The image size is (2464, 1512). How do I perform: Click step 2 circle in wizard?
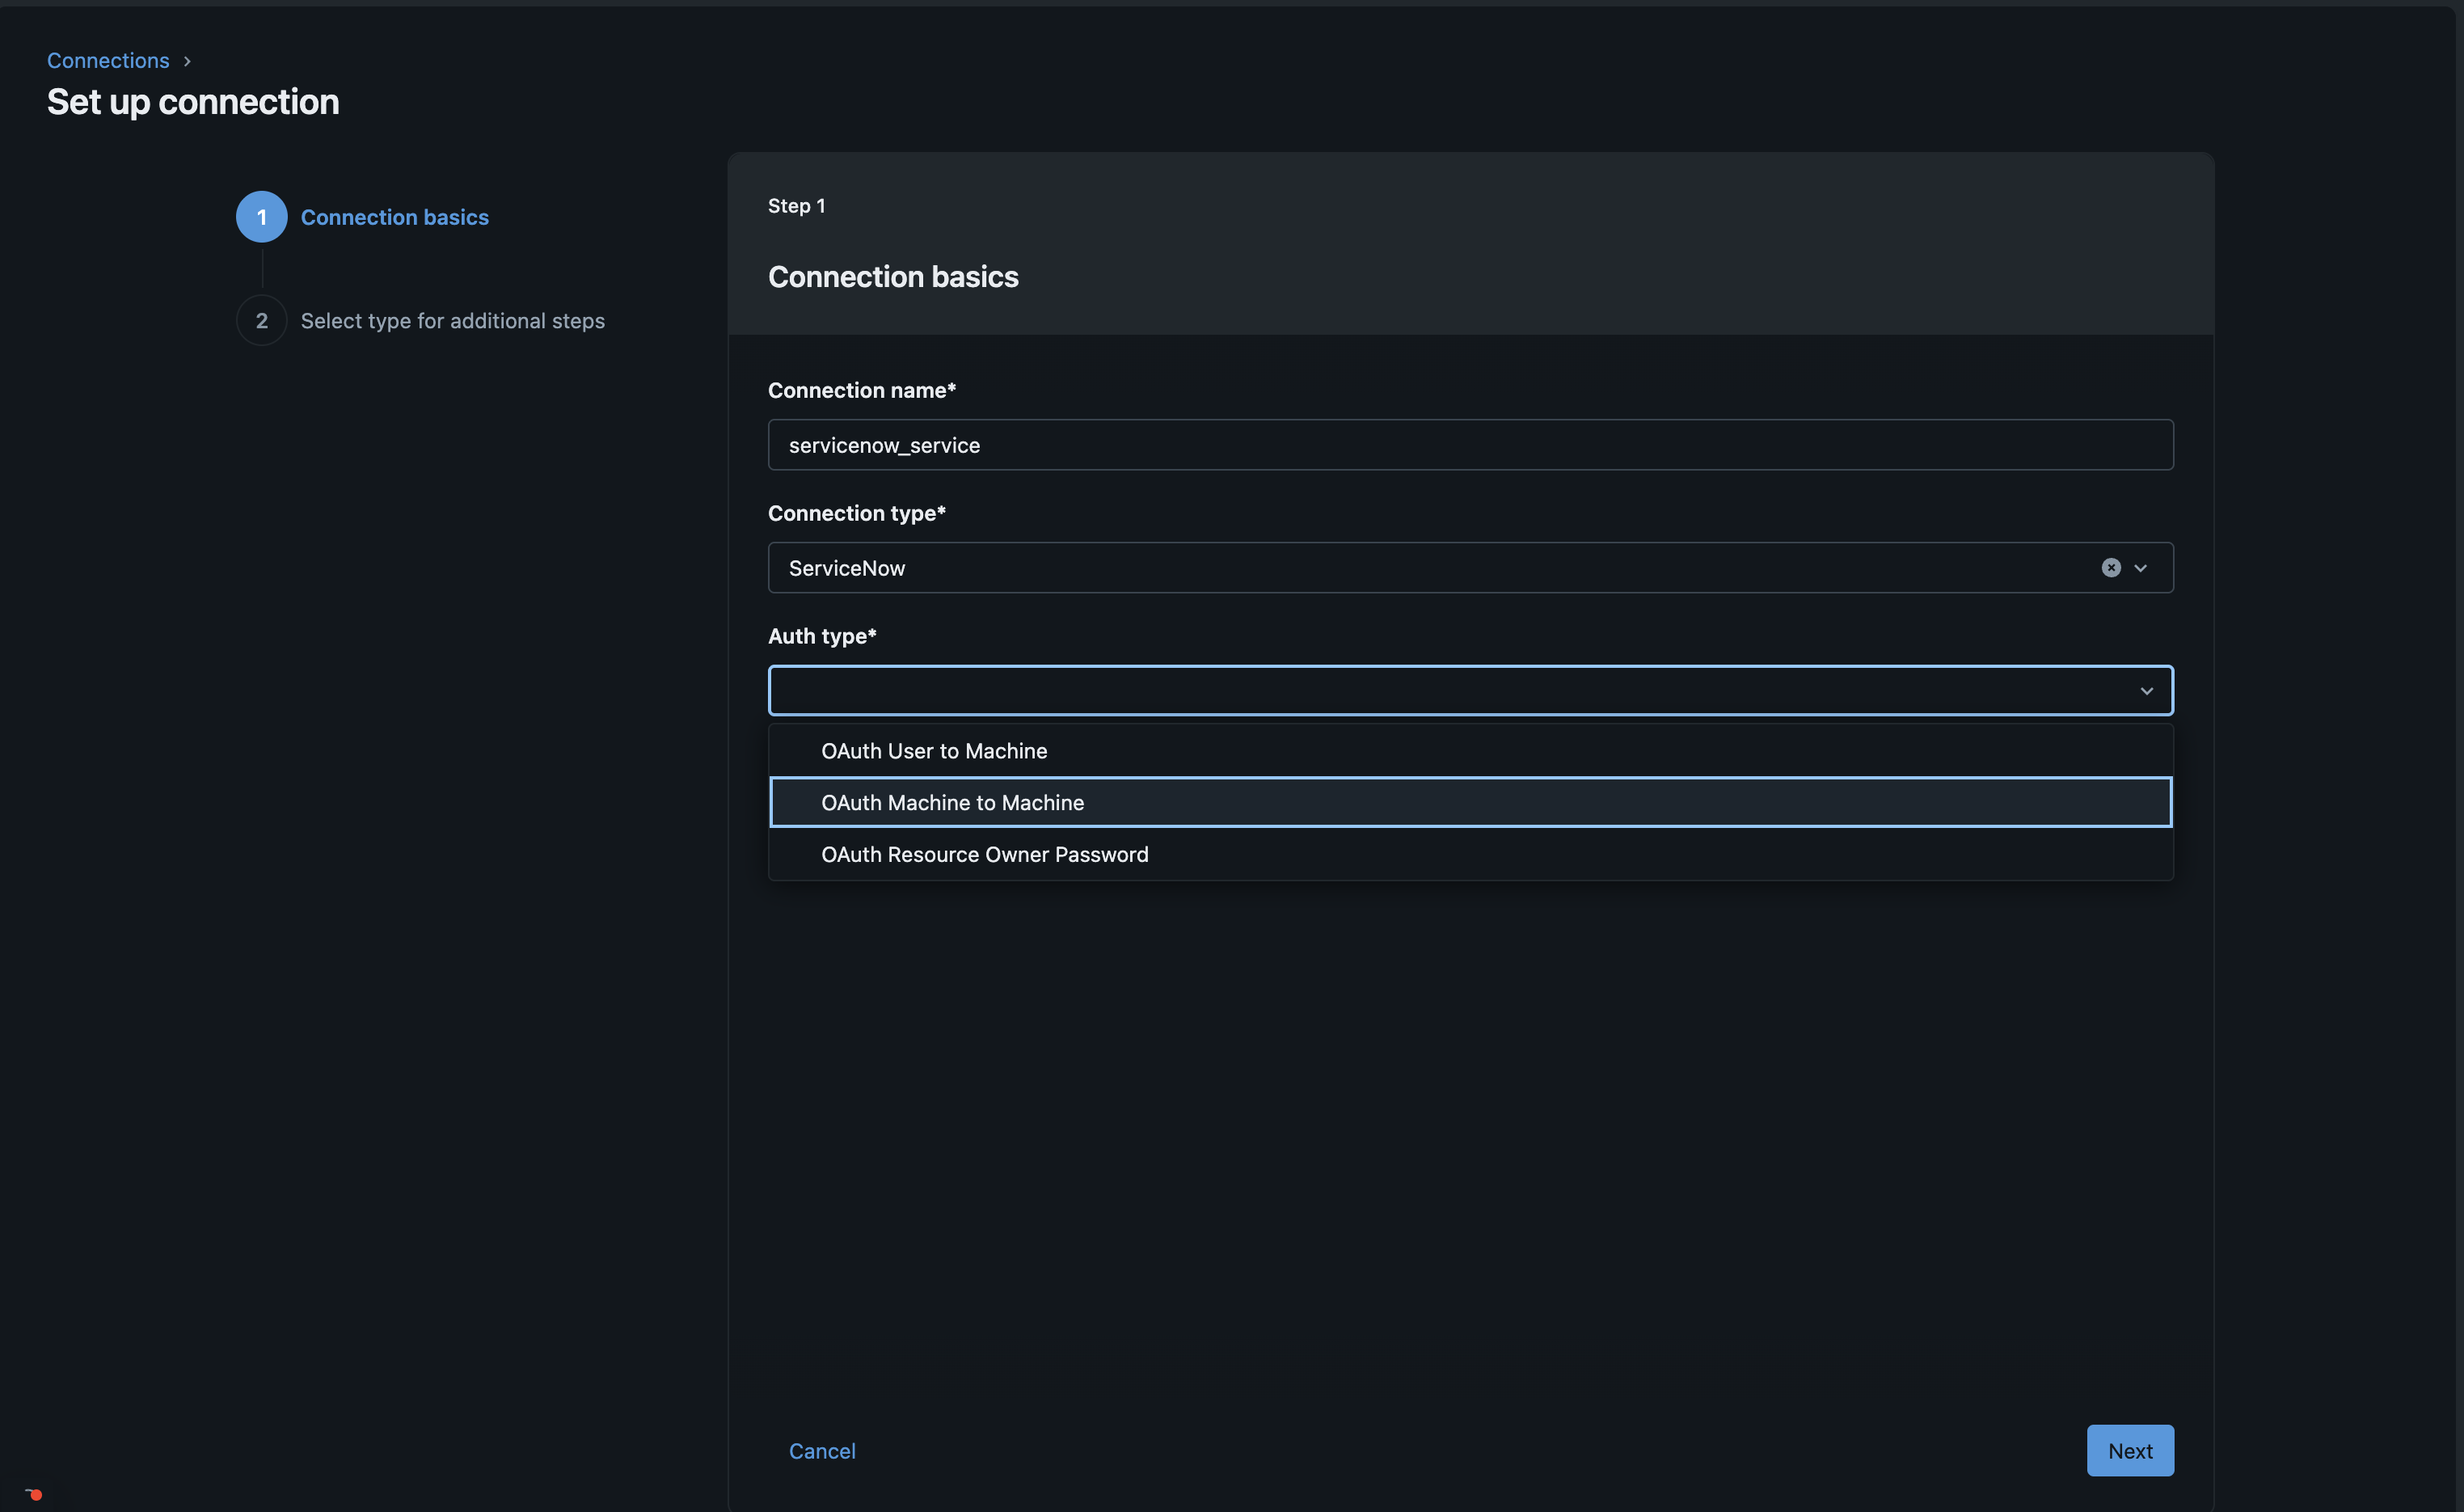(x=262, y=320)
